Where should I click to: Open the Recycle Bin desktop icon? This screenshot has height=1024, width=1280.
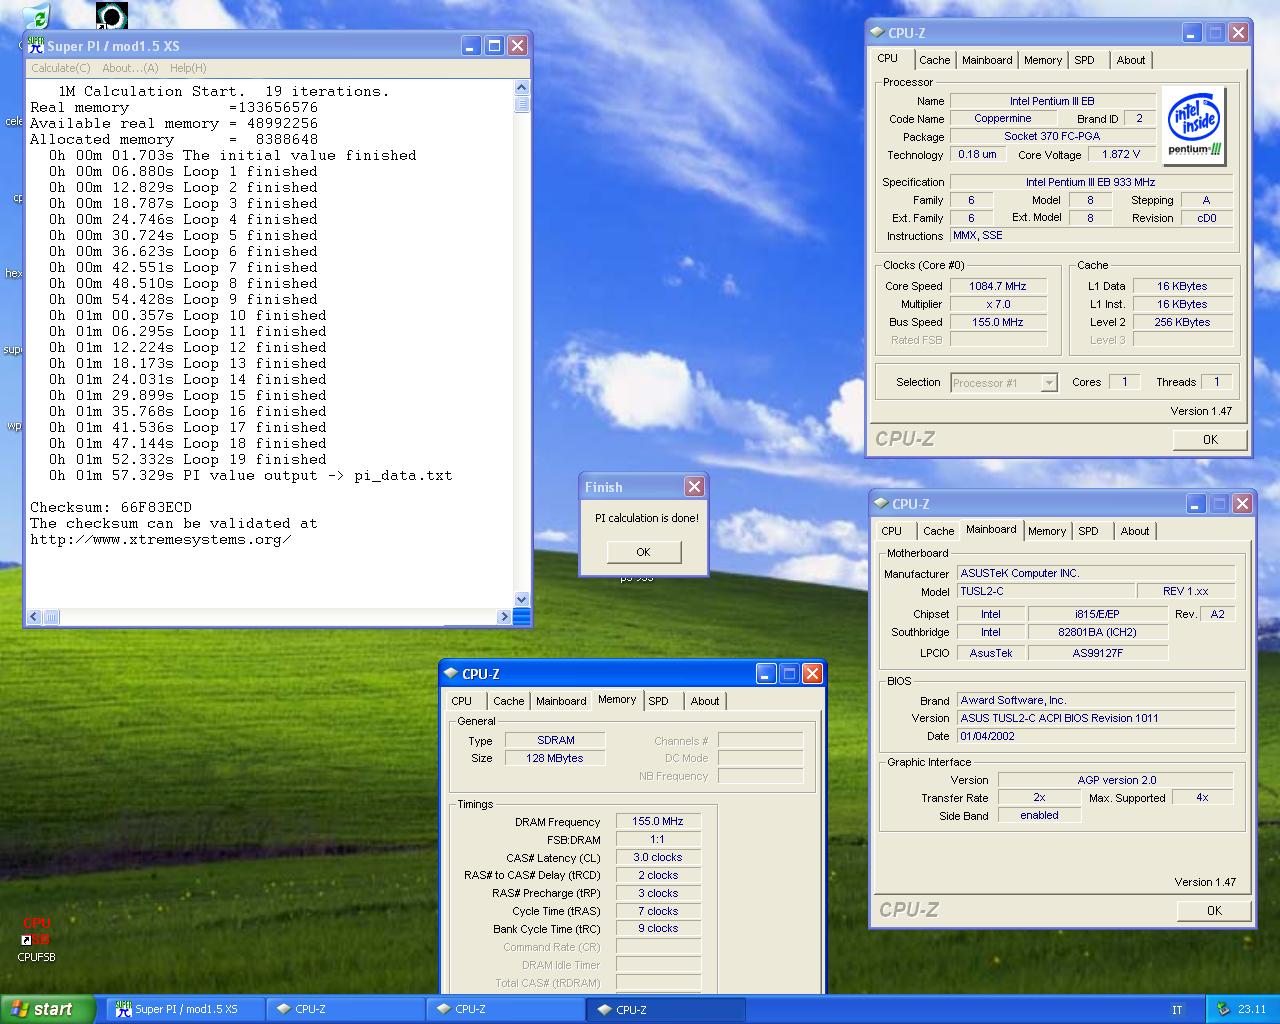[x=36, y=15]
